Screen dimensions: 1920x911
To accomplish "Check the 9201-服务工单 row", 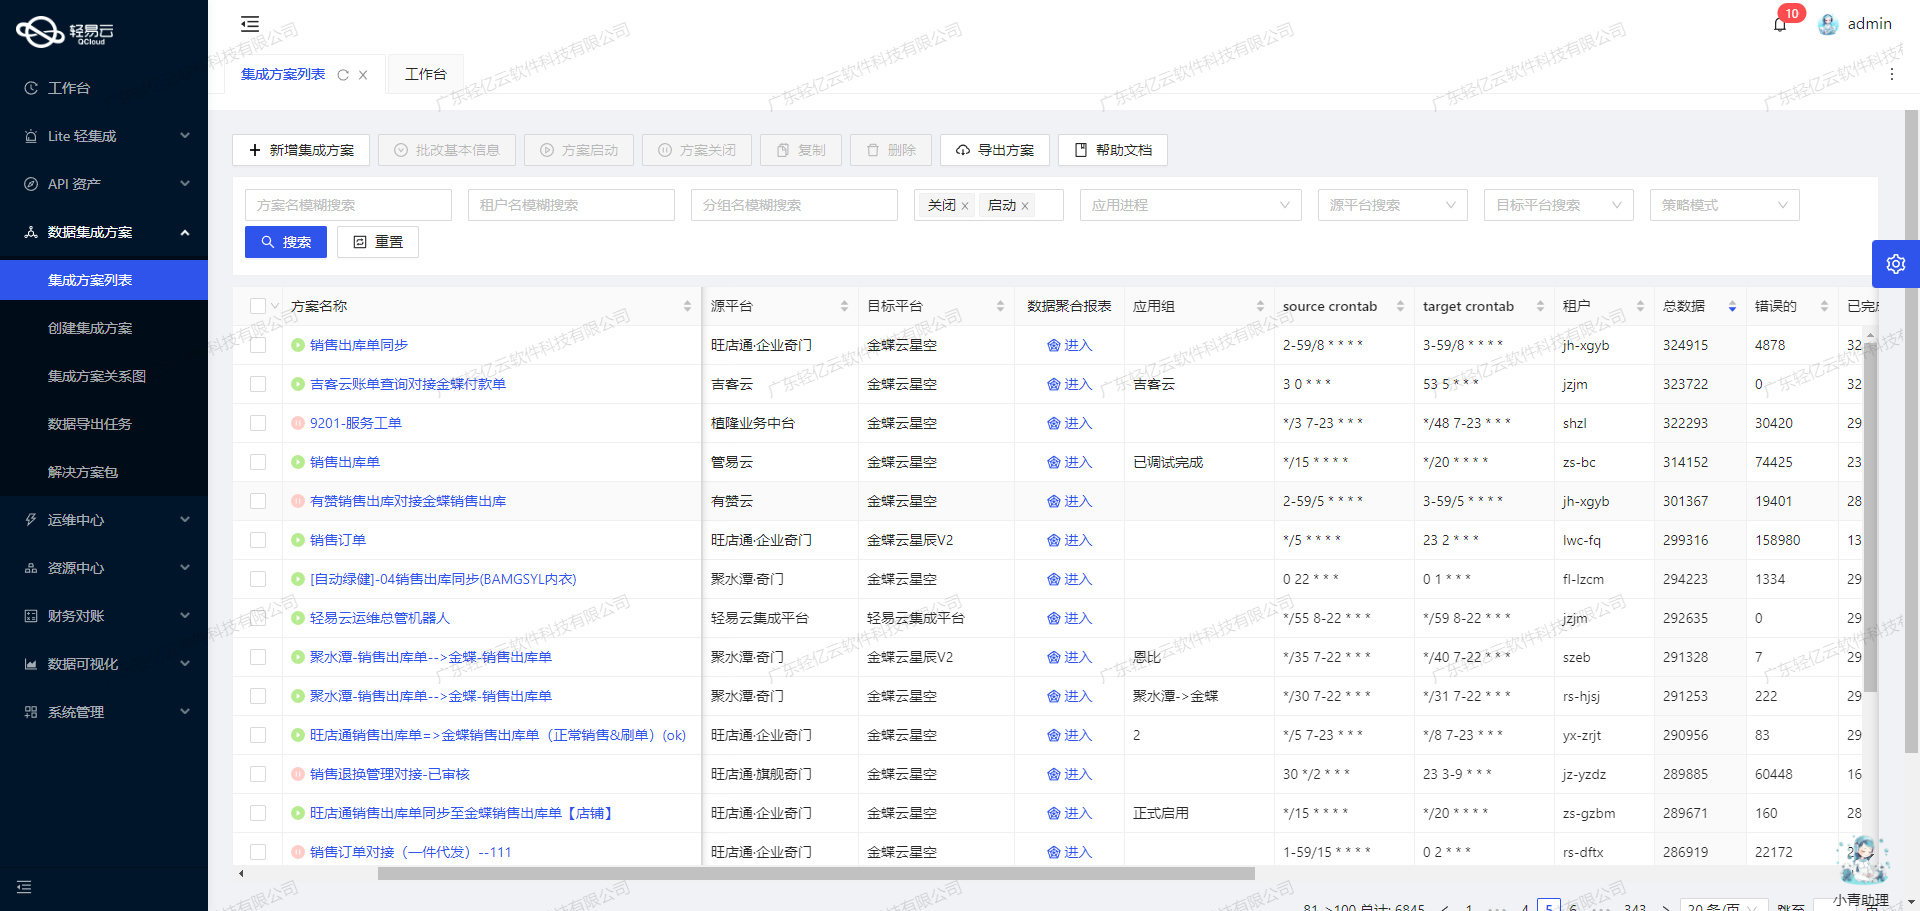I will point(258,423).
